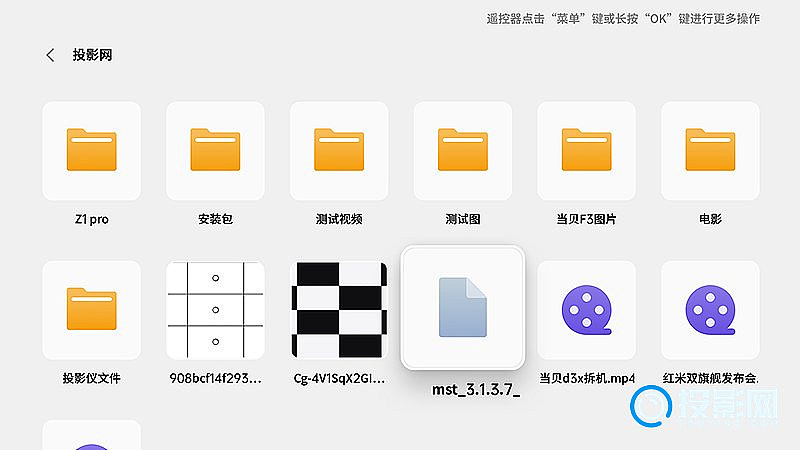Image resolution: width=800 pixels, height=450 pixels.
Task: Click the mst_3.1.3.7_ file name
Action: [476, 390]
